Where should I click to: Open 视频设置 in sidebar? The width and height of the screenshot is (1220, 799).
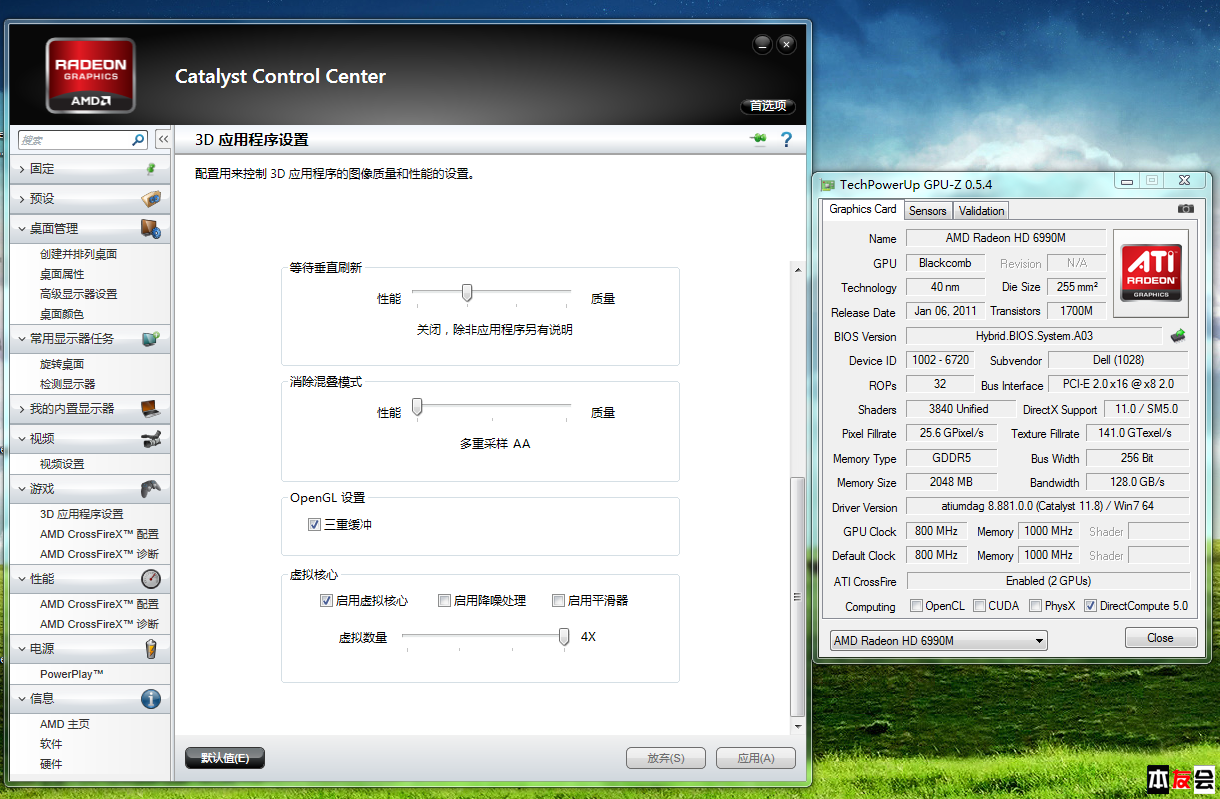62,464
